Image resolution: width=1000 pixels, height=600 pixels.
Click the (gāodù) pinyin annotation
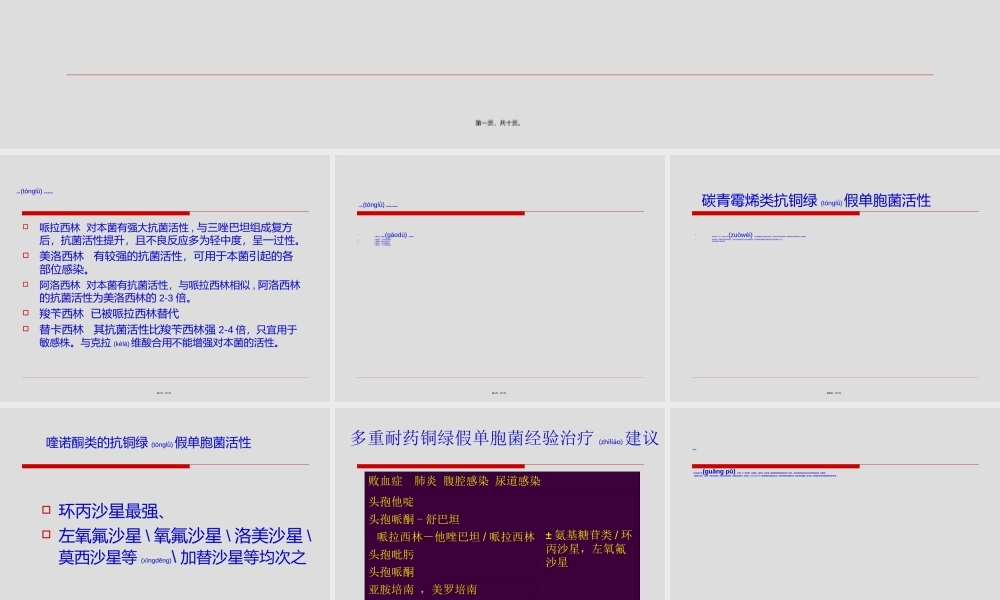[395, 235]
